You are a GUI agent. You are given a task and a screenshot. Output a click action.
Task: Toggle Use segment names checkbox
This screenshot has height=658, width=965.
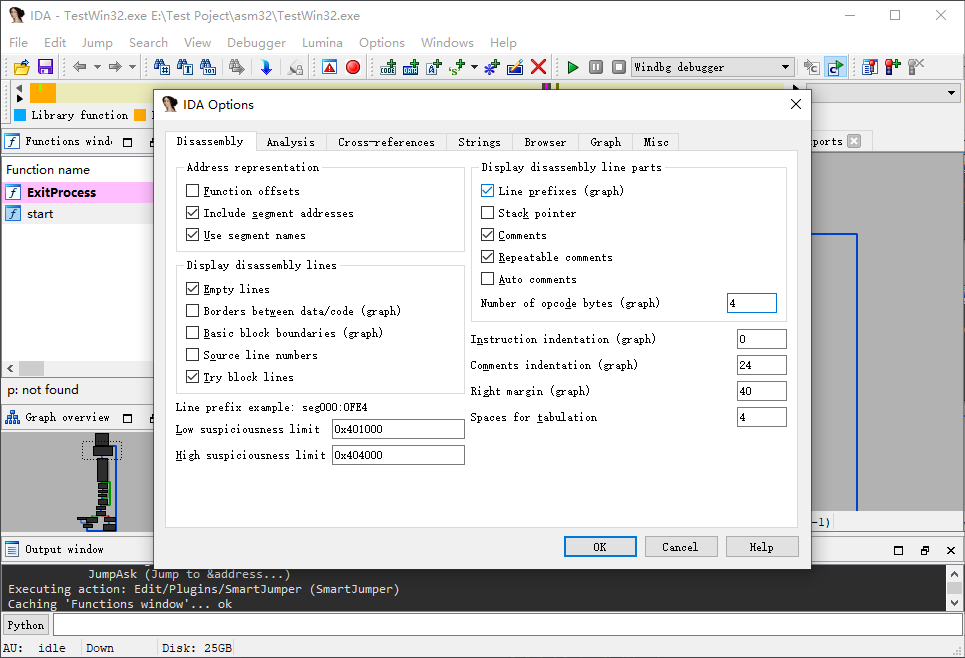[x=193, y=235]
